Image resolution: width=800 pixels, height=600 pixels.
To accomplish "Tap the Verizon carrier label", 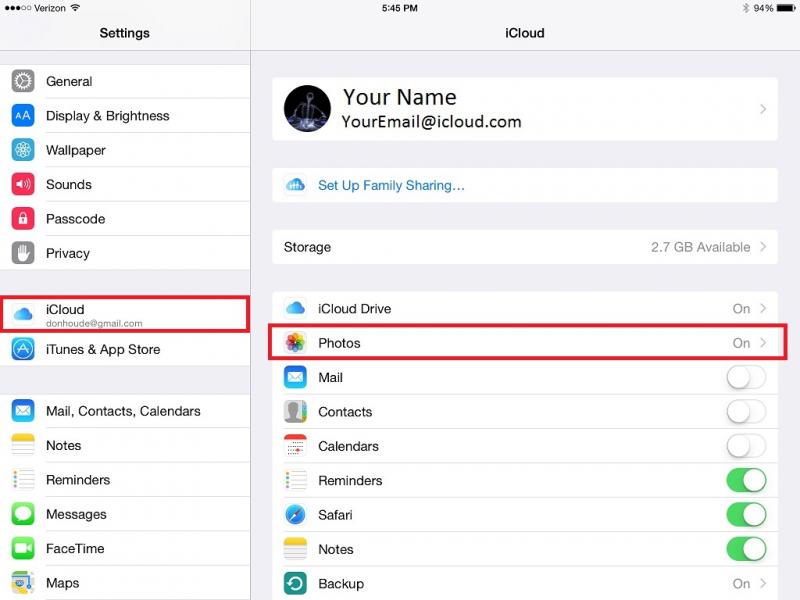I will tap(50, 8).
